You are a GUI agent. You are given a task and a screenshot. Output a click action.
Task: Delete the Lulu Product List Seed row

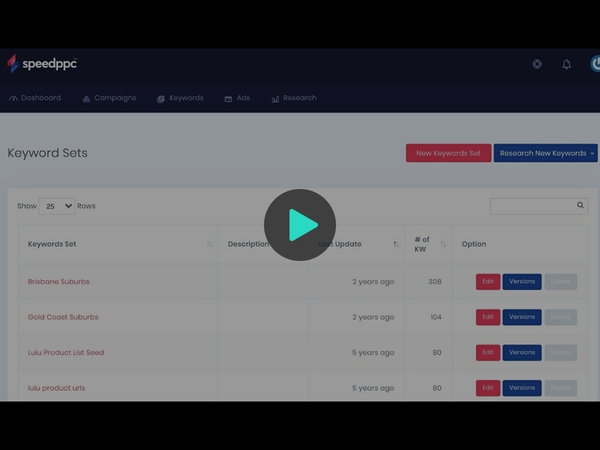click(561, 352)
